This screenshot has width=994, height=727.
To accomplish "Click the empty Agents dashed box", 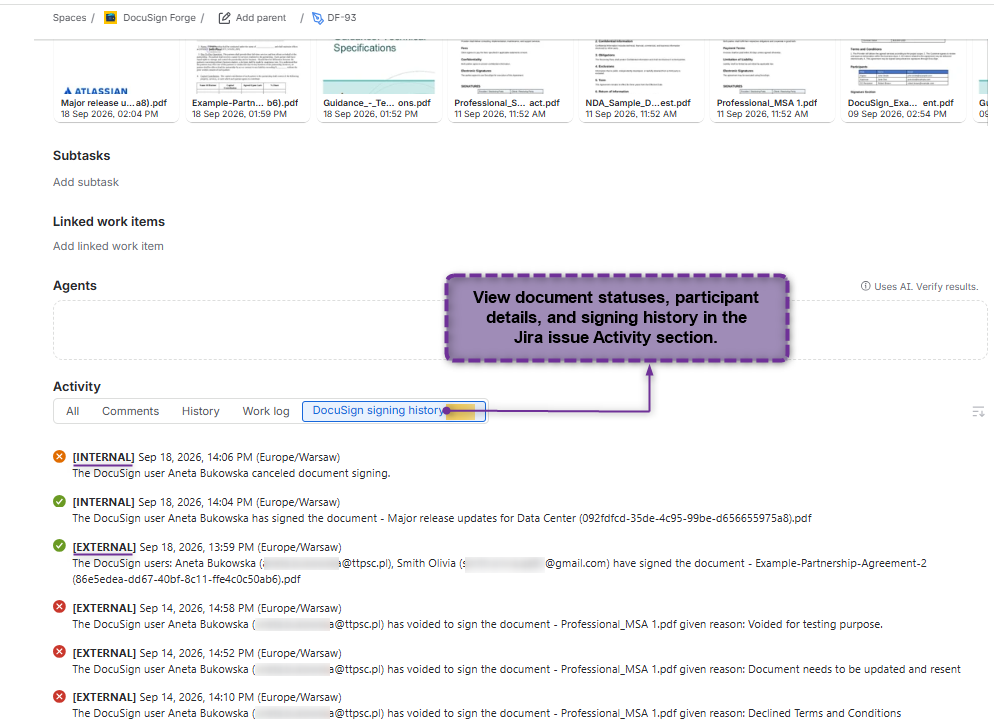I will tap(520, 330).
